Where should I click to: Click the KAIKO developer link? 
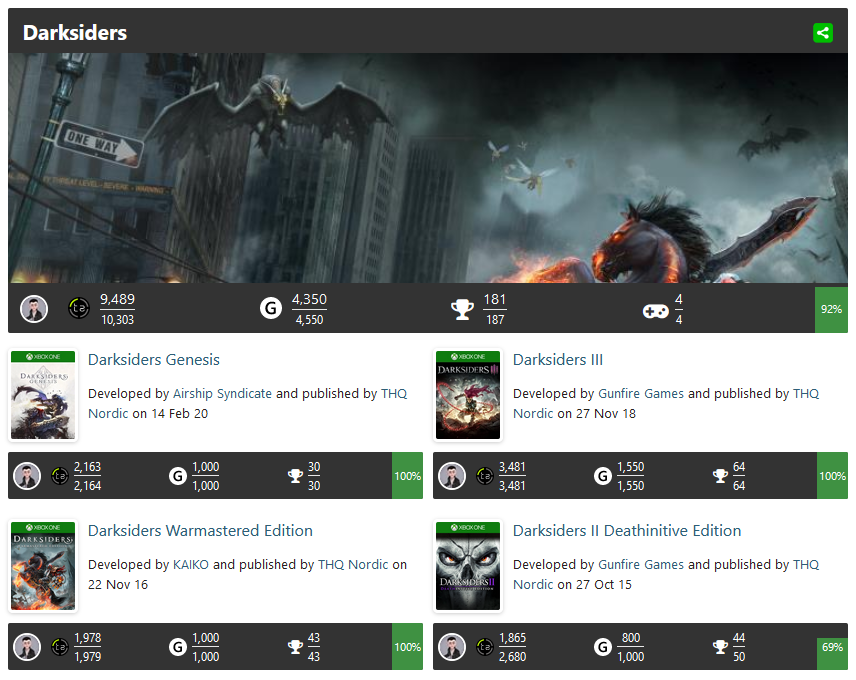click(x=191, y=565)
